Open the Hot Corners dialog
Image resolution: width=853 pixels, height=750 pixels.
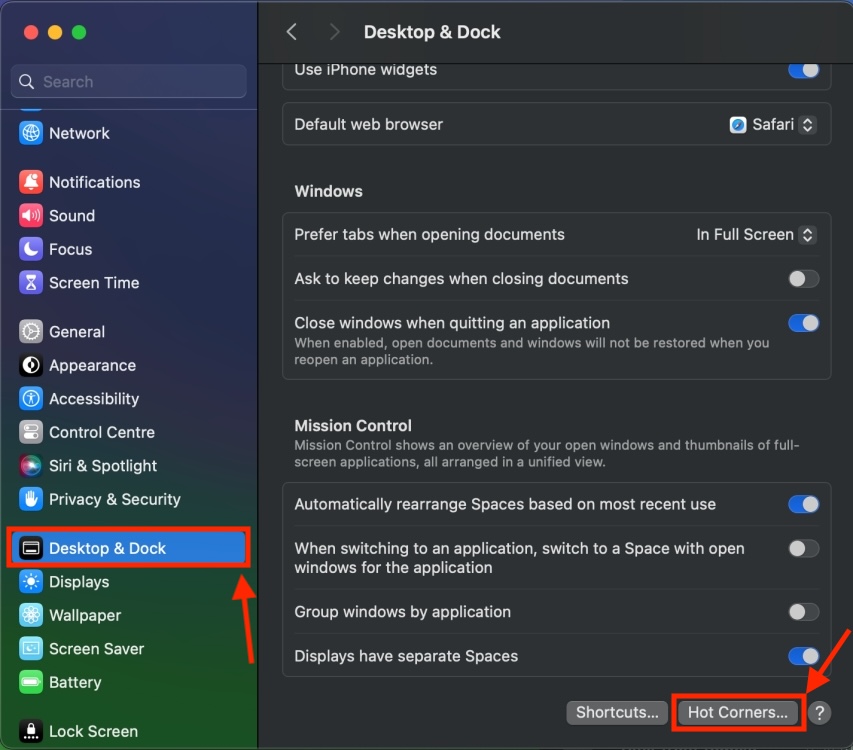point(737,712)
